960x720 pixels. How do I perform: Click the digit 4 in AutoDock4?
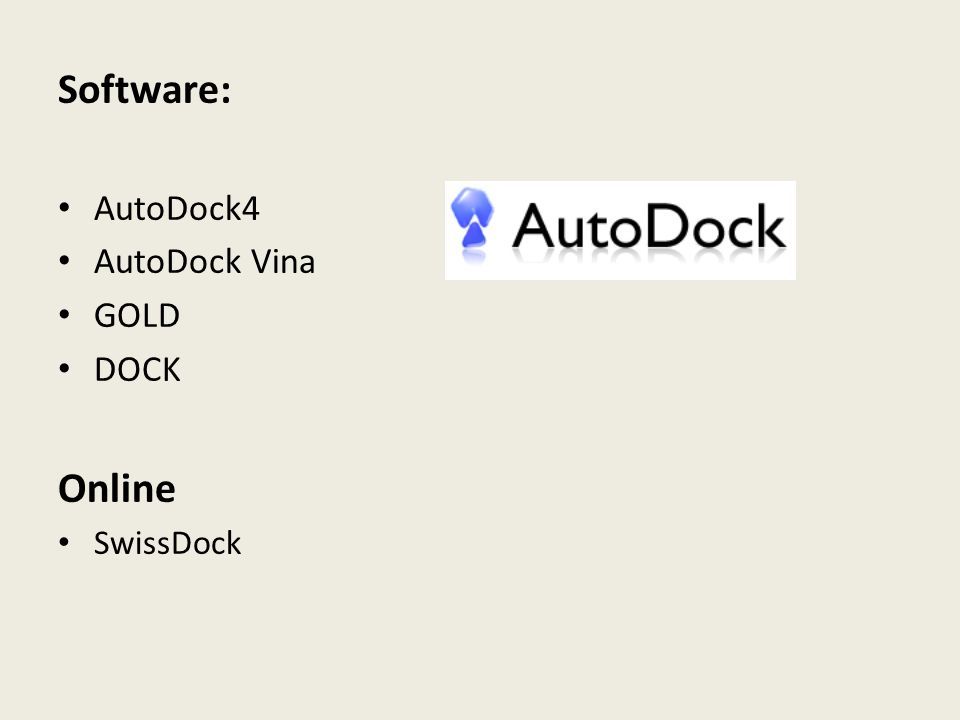coord(251,209)
